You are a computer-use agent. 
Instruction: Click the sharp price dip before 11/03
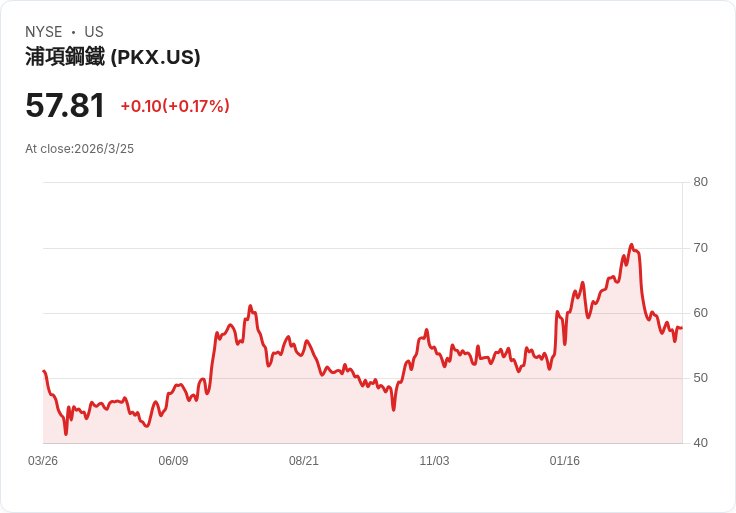coord(394,409)
